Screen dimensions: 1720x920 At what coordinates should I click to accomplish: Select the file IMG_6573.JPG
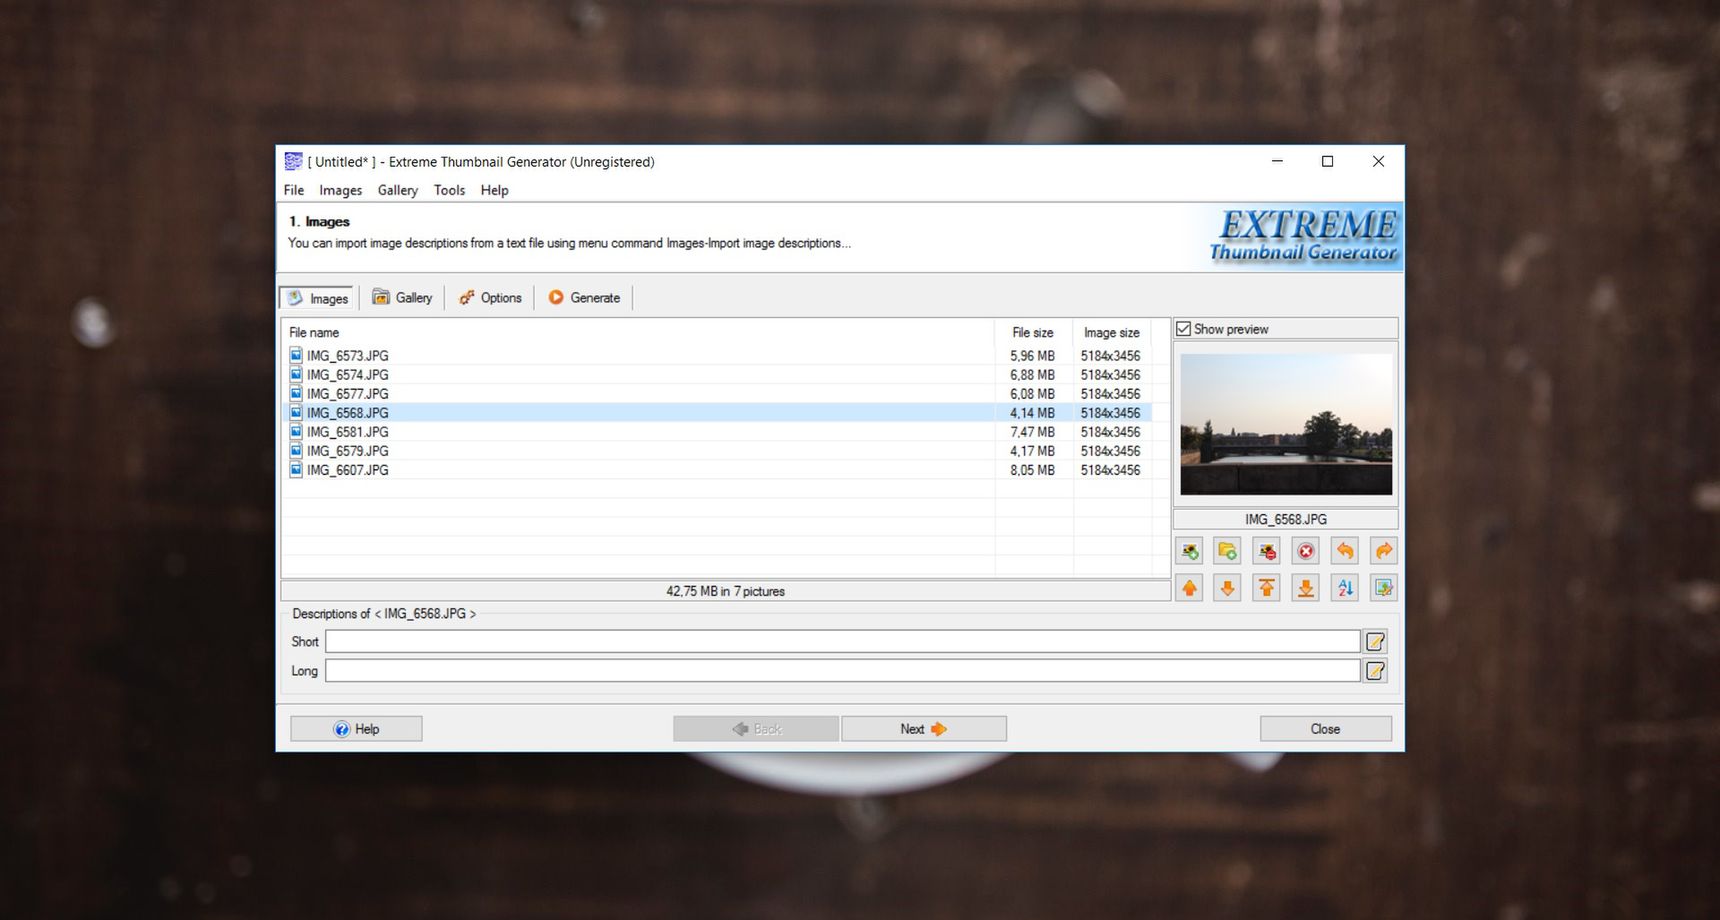pos(348,356)
